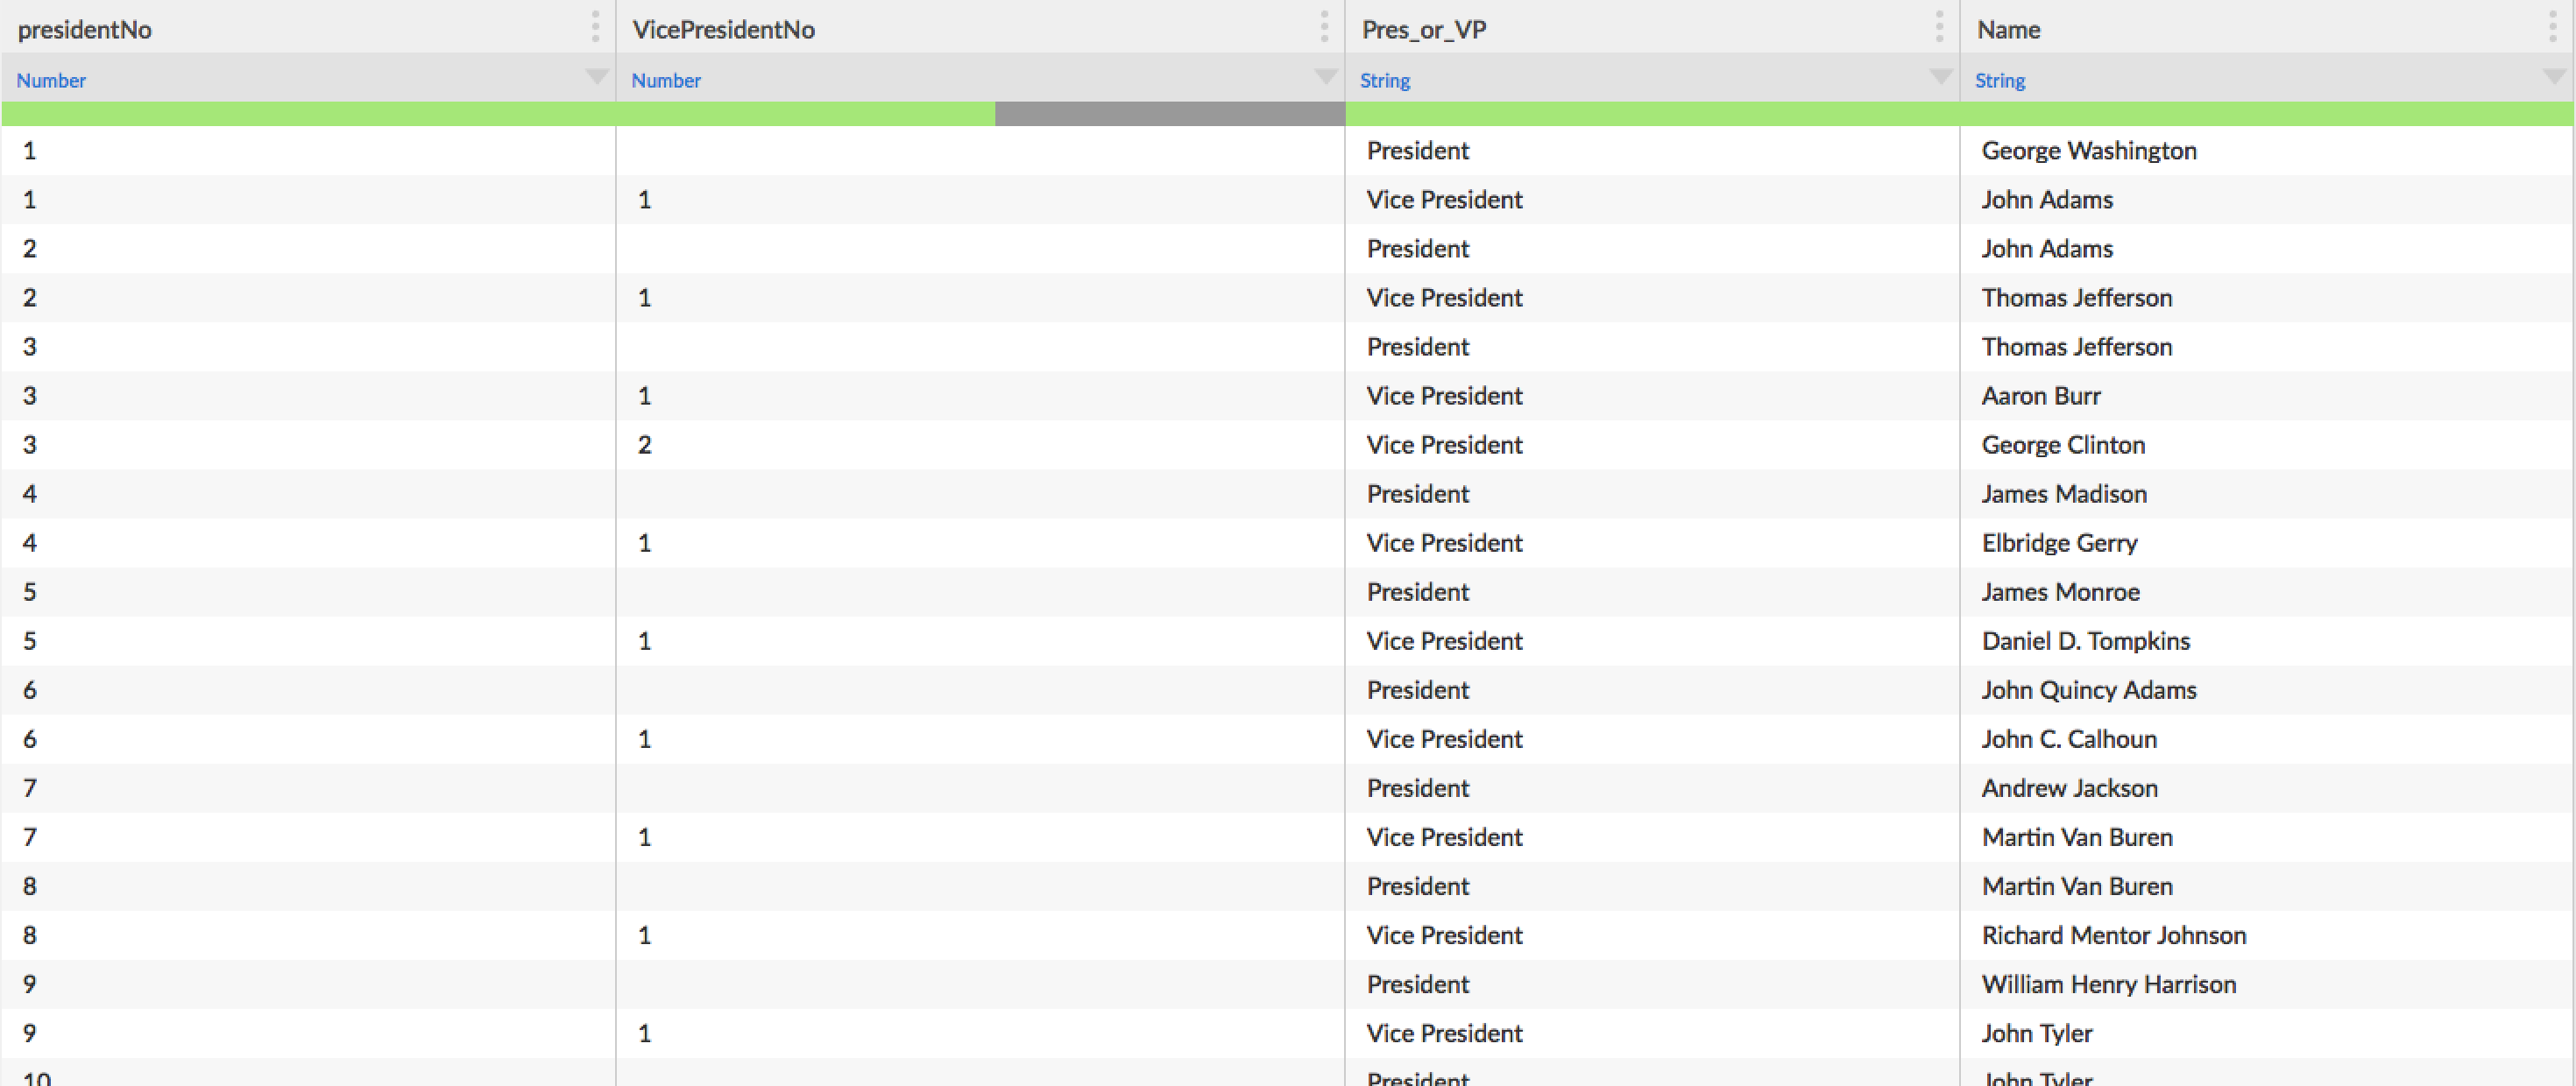Click the green quality bar under presidentNo
Viewport: 2576px width, 1086px height.
tap(308, 114)
